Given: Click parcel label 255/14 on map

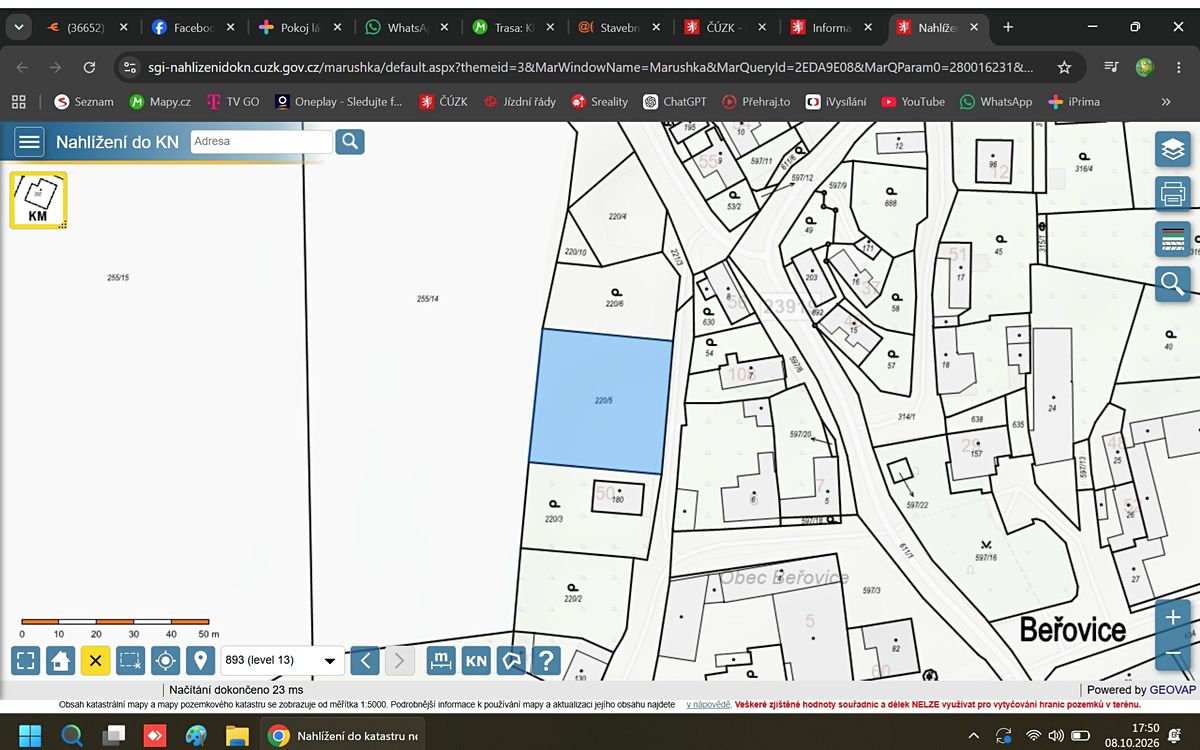Looking at the screenshot, I should (428, 299).
